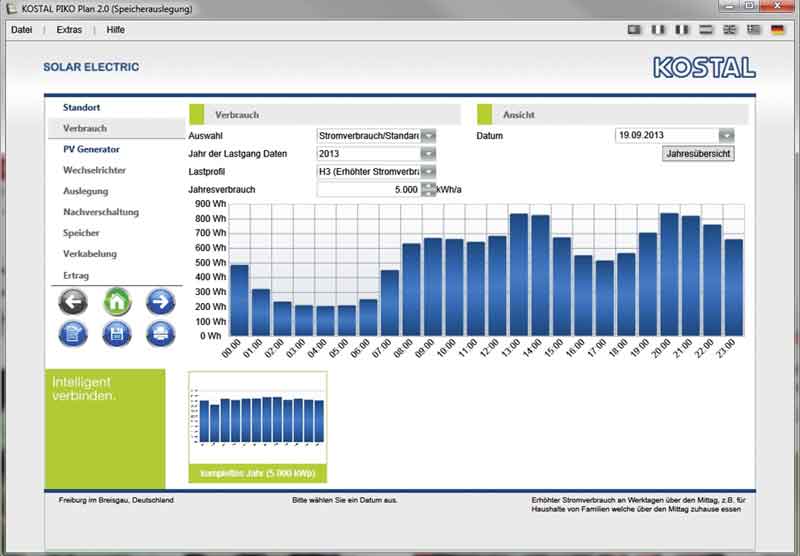Select the Verkabelung step
Image resolution: width=800 pixels, height=556 pixels.
click(x=90, y=254)
